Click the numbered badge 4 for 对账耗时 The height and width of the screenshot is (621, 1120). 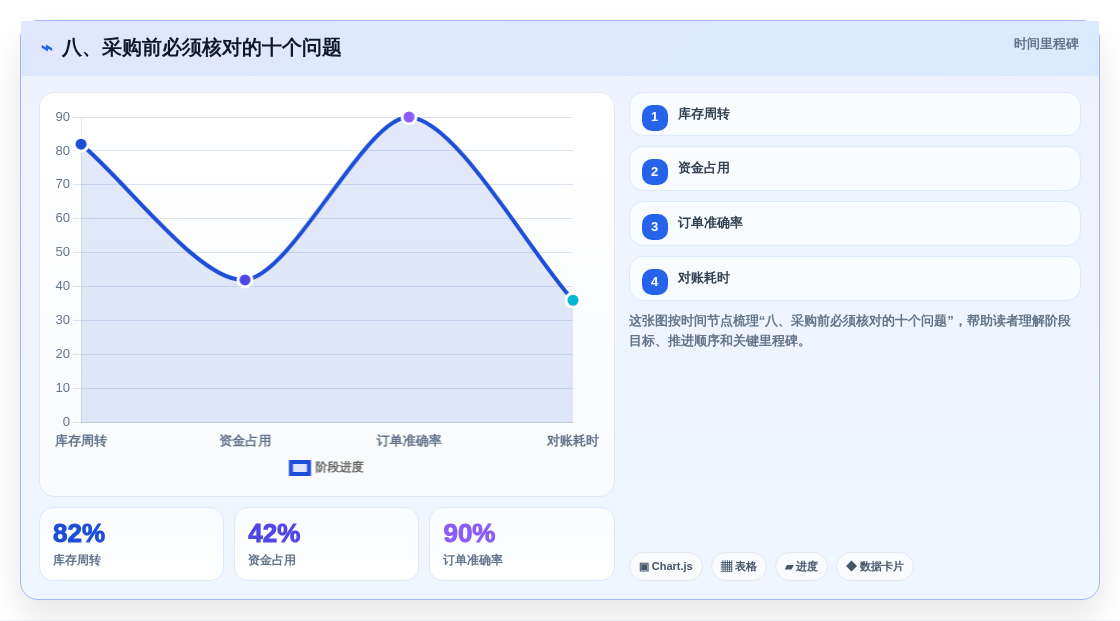[x=654, y=282]
